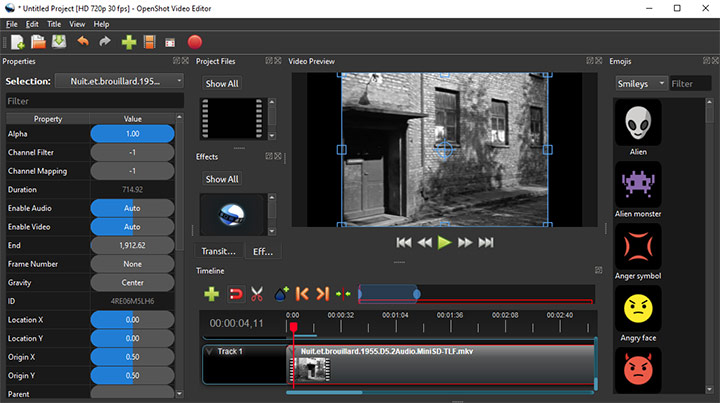Open the Title menu
Screen dimensions: 720x403
[54, 23]
